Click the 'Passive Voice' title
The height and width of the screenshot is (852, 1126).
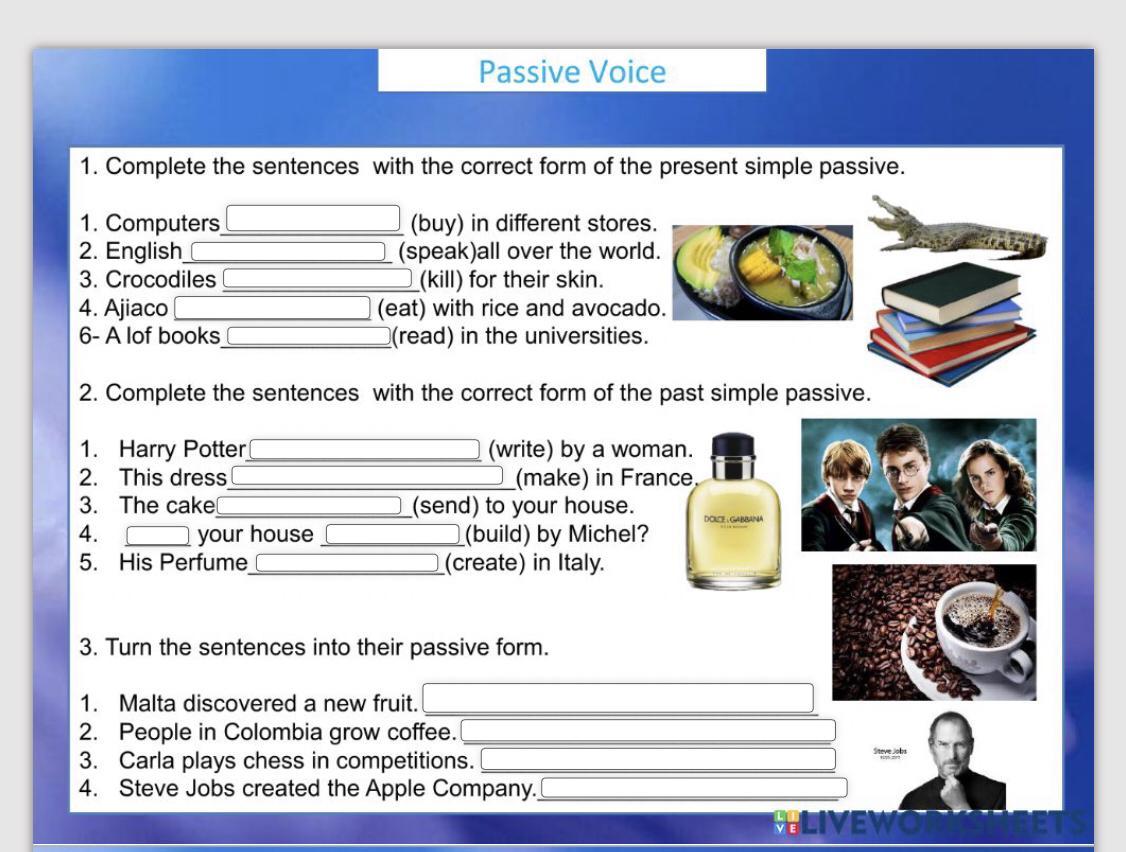coord(572,71)
